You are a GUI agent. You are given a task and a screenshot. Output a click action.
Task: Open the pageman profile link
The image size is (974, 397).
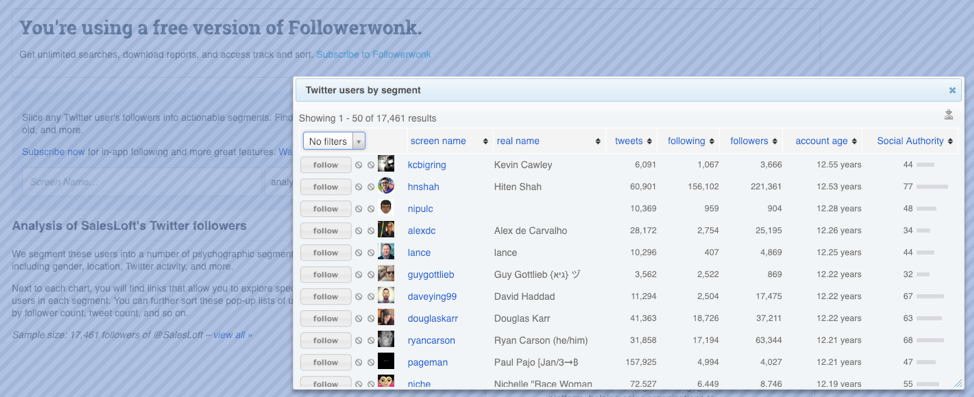click(427, 362)
